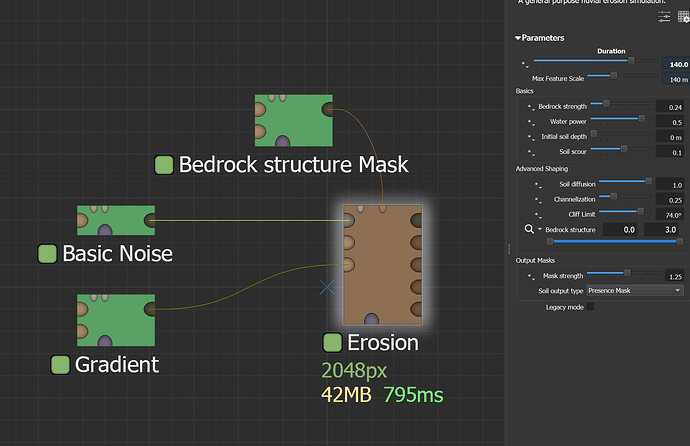Viewport: 690px width, 446px height.
Task: Click the Cliff Limit slider handle
Action: point(640,212)
